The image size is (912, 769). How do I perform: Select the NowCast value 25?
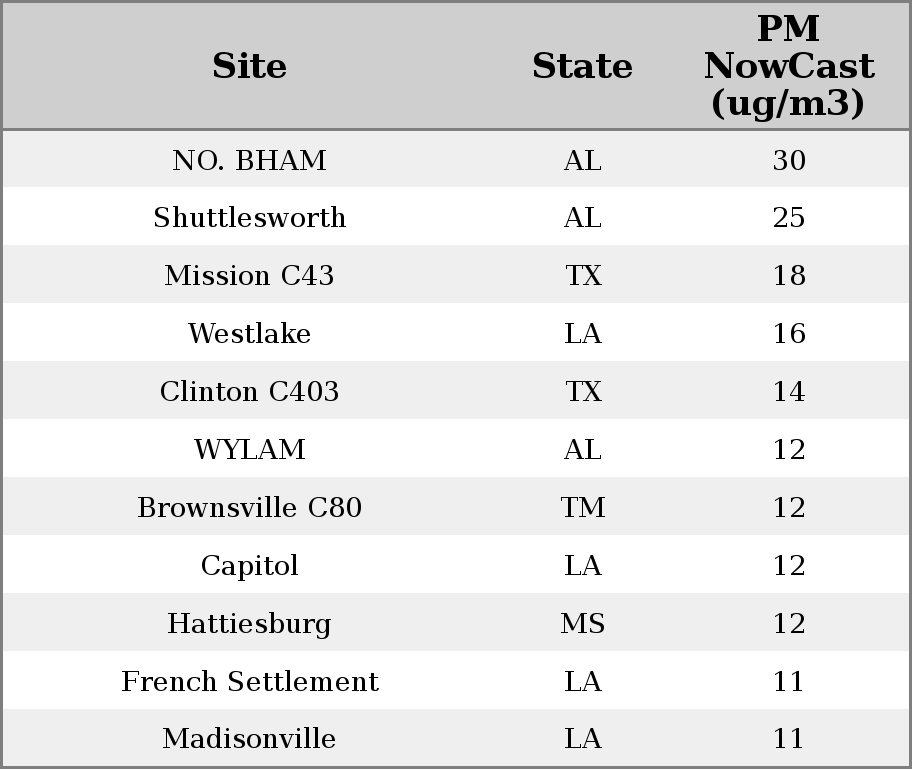click(x=788, y=218)
